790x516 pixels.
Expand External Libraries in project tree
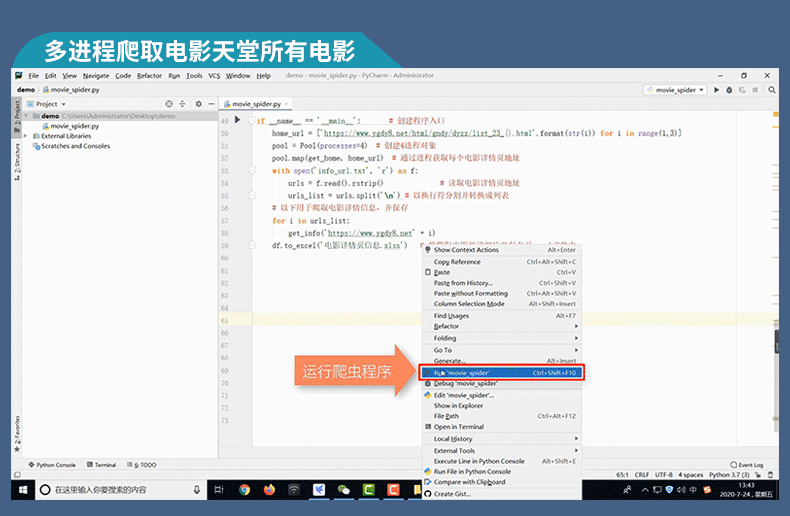pyautogui.click(x=26, y=136)
